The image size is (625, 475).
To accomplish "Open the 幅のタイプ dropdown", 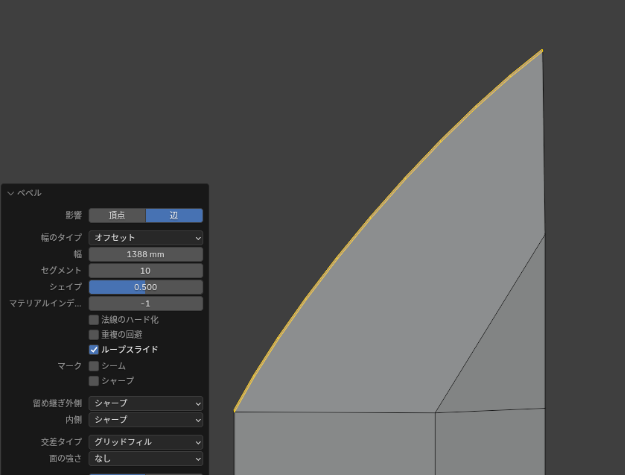I will (x=145, y=238).
